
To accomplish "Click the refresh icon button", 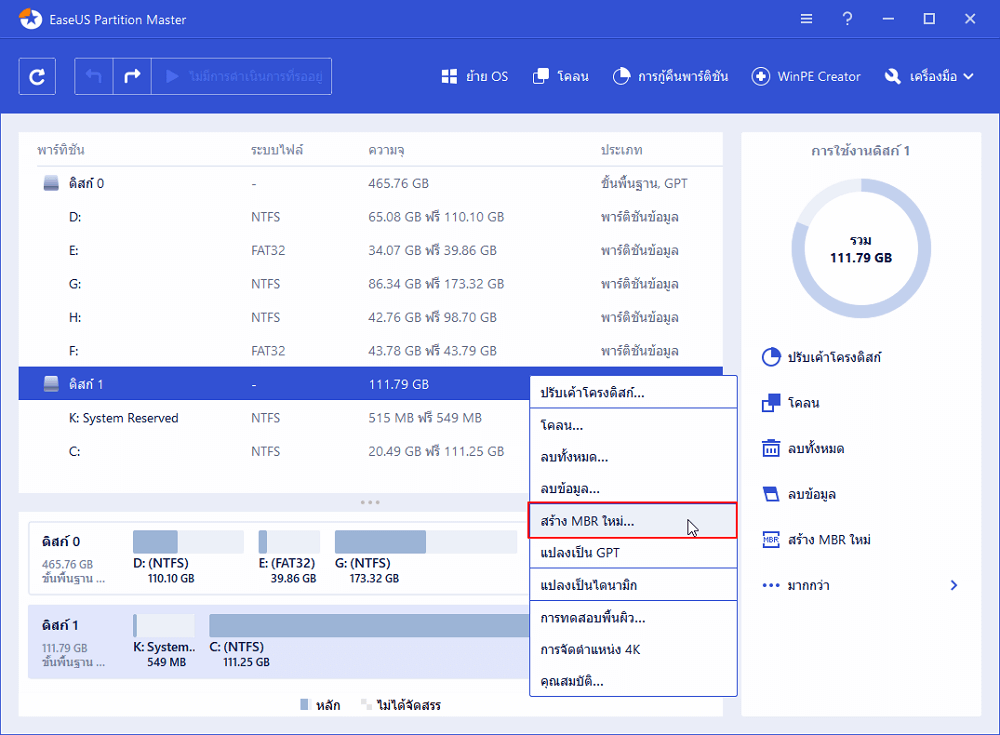I will click(37, 77).
